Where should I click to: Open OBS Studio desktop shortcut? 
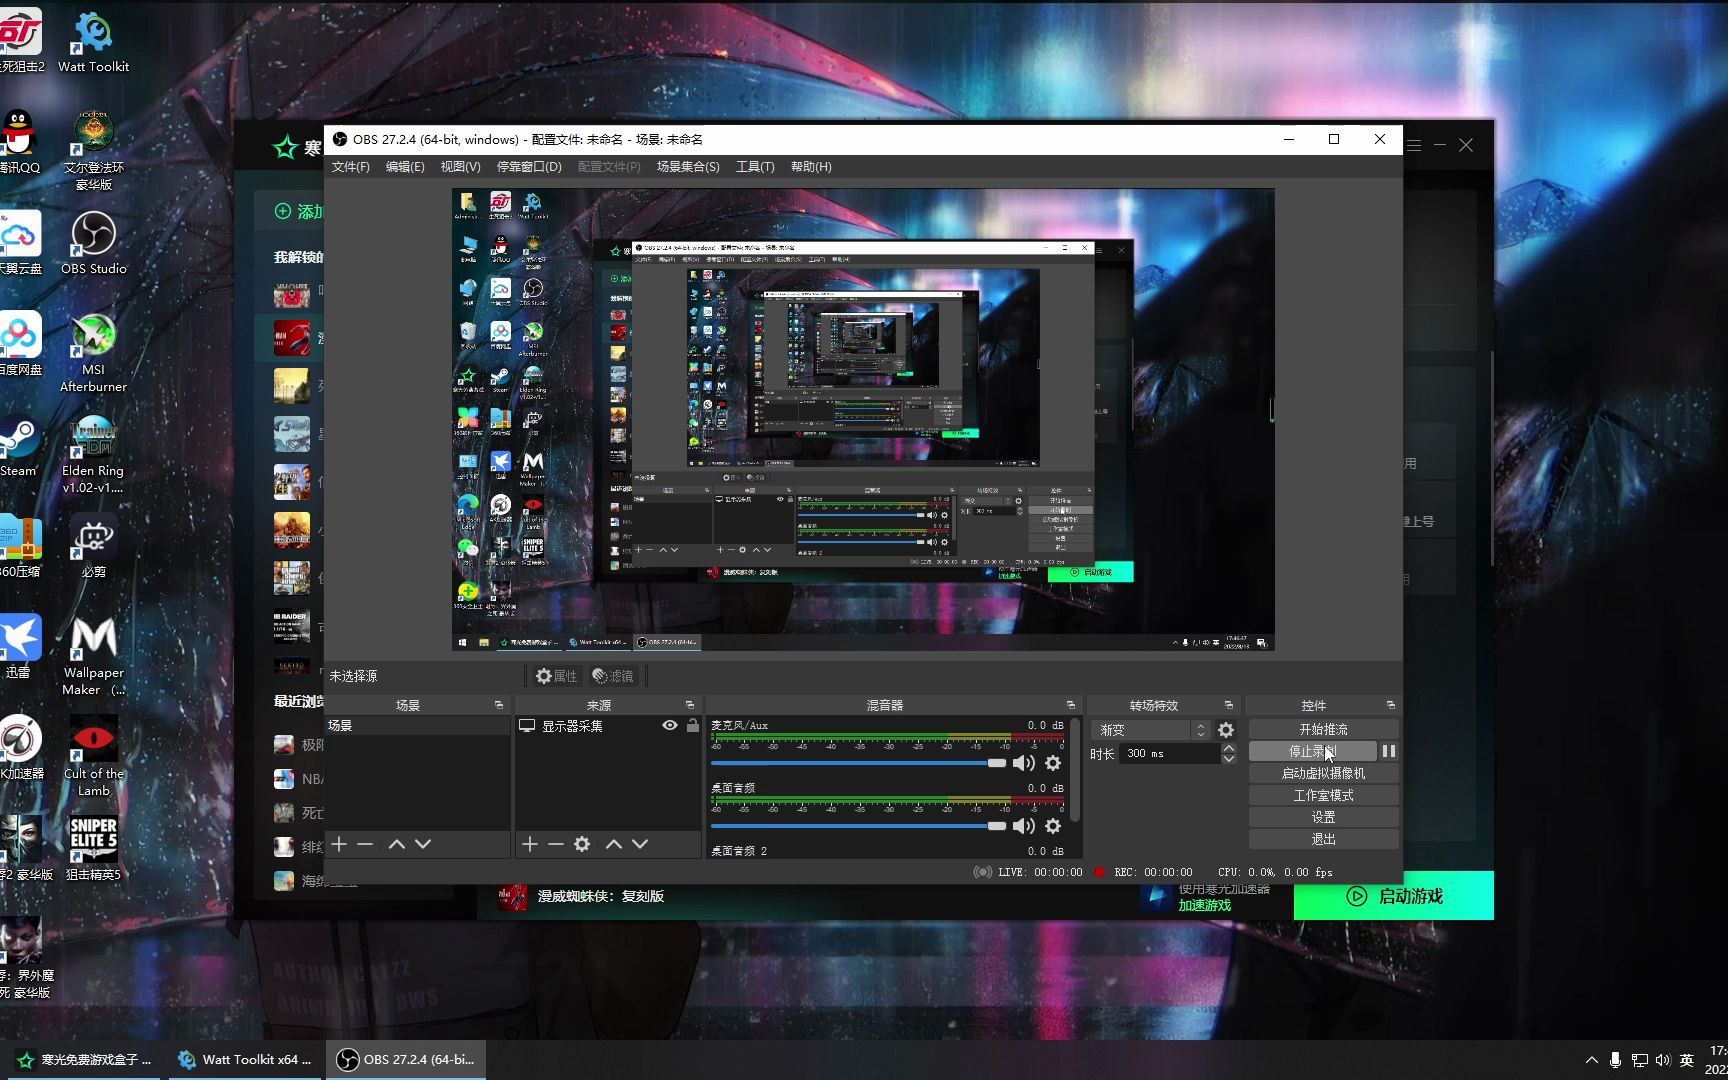click(93, 243)
